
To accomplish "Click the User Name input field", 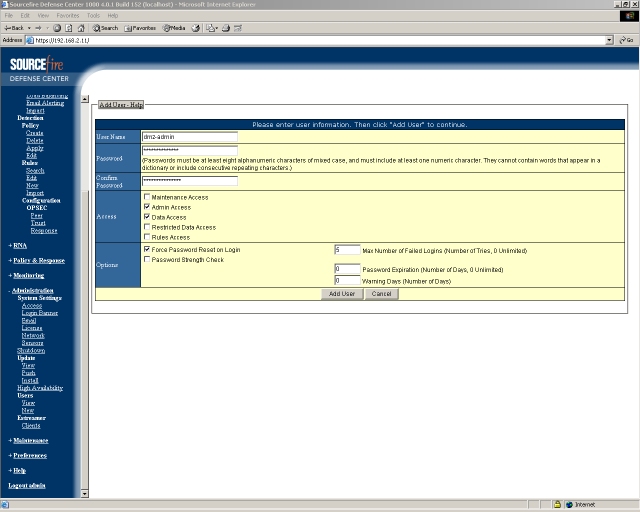I will (190, 137).
